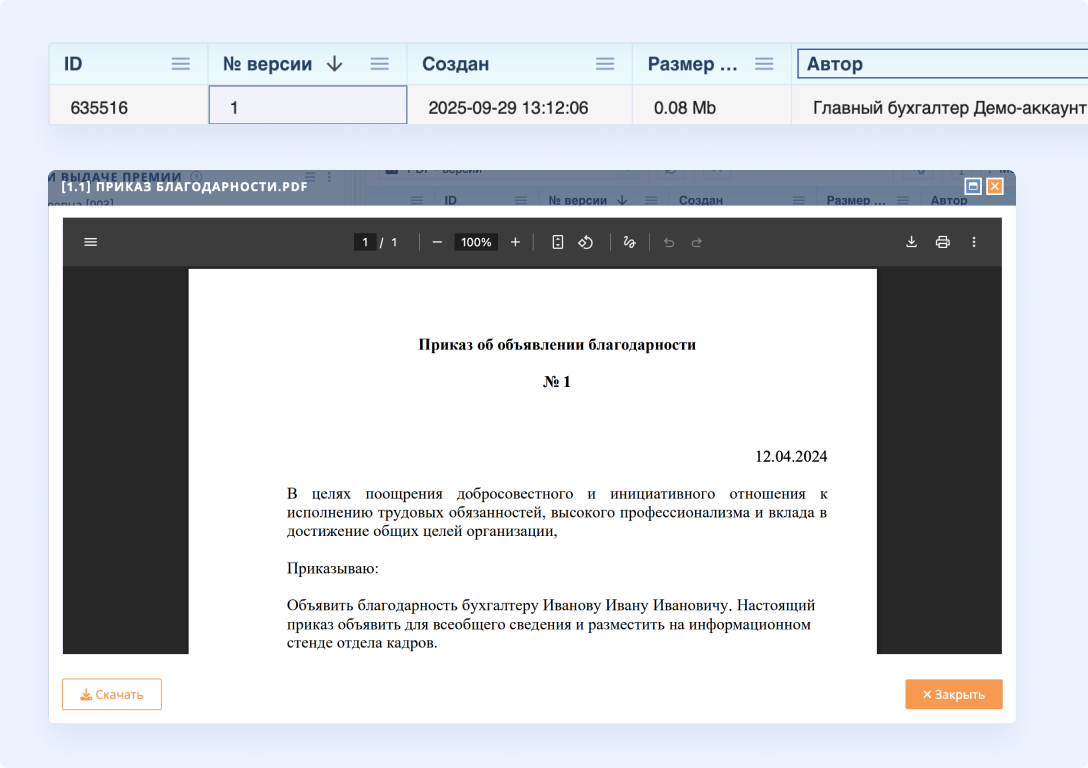Rotate the PDF page
The image size is (1088, 768).
586,241
